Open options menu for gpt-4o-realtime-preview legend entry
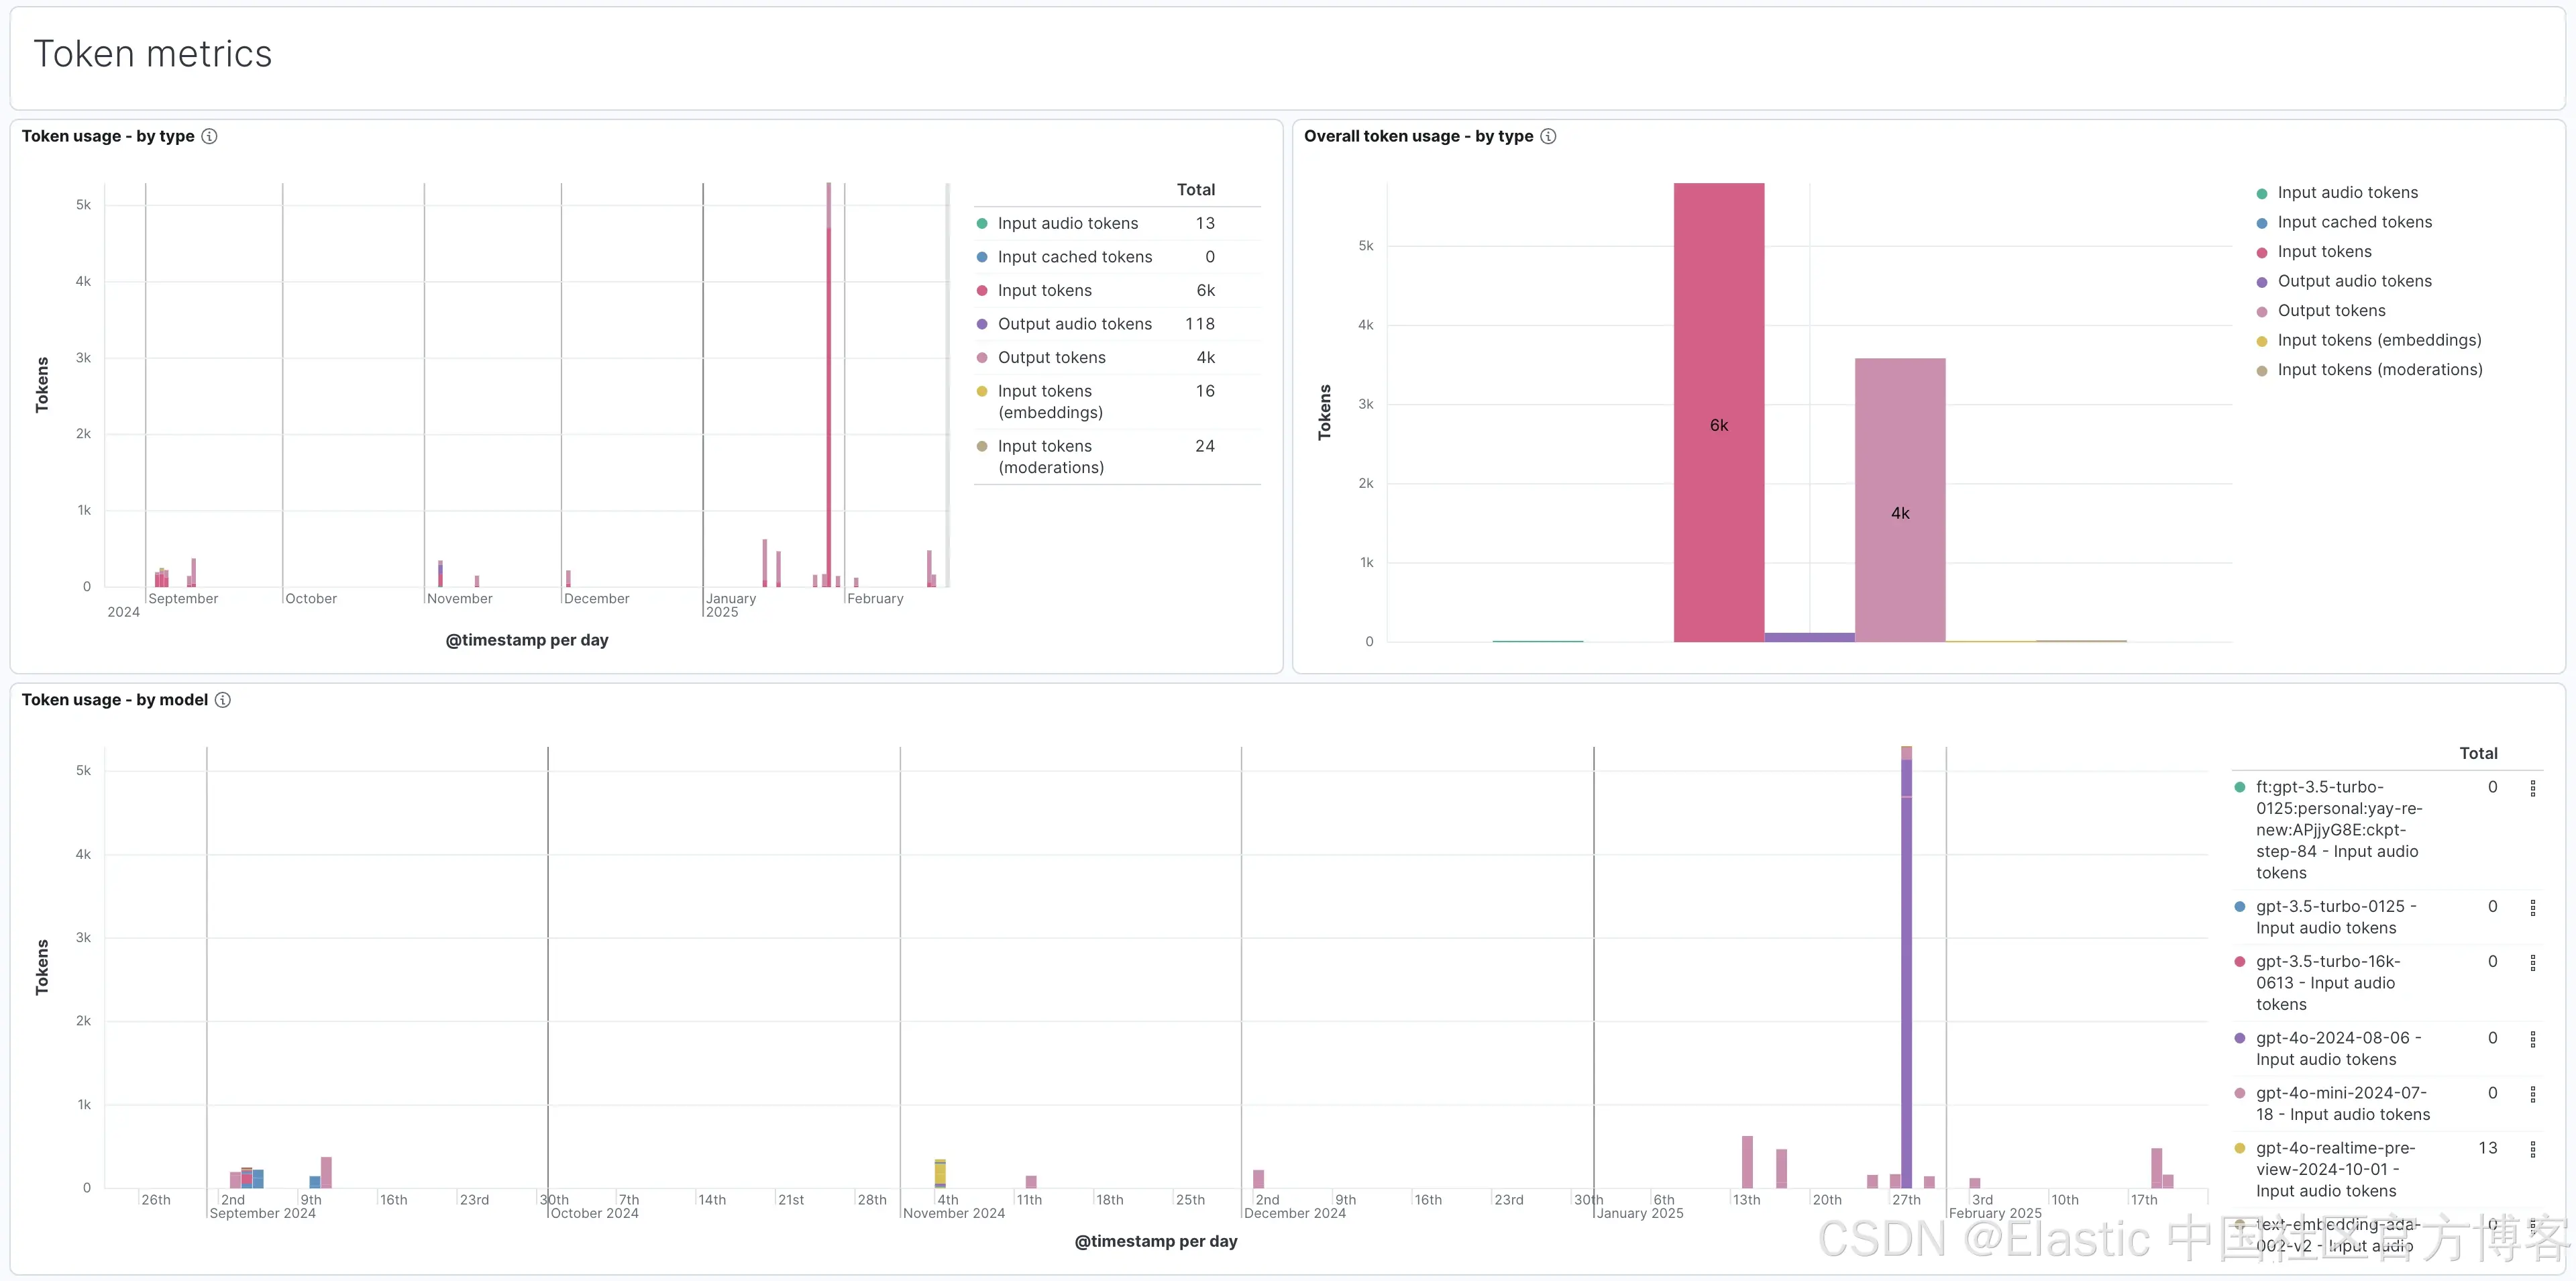2576x1281 pixels. [2533, 1149]
